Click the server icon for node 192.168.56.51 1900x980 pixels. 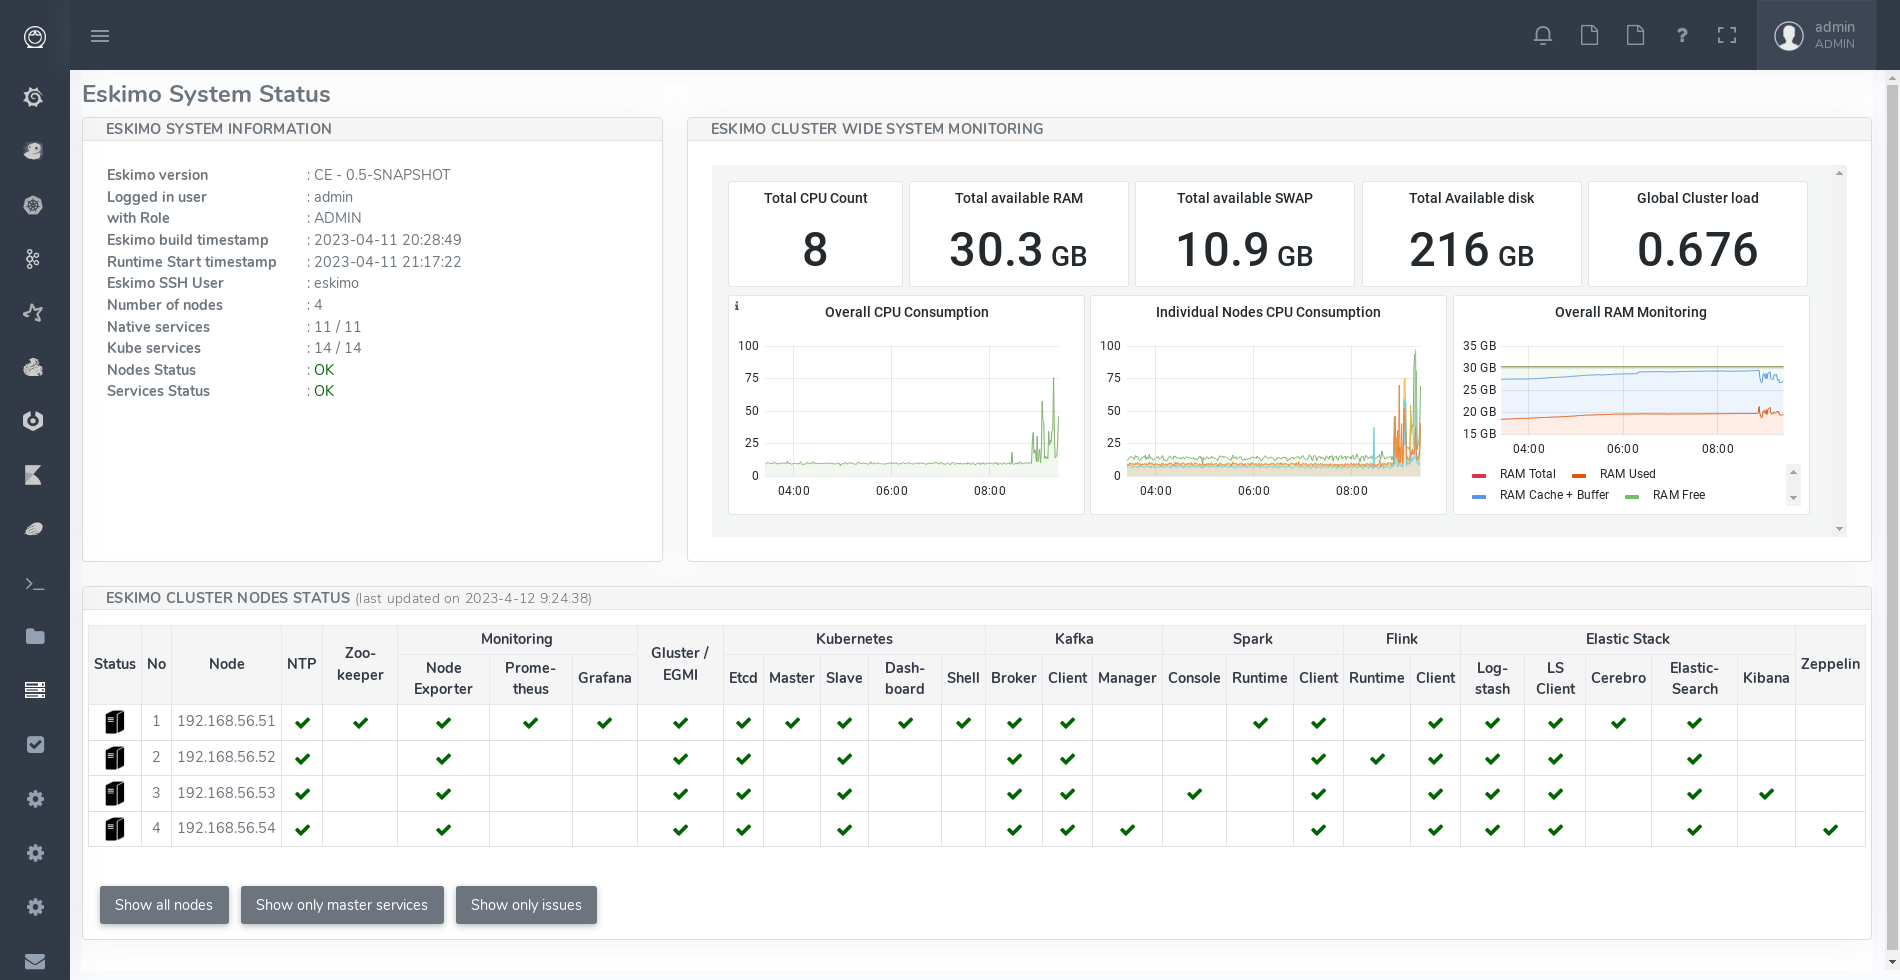[115, 722]
